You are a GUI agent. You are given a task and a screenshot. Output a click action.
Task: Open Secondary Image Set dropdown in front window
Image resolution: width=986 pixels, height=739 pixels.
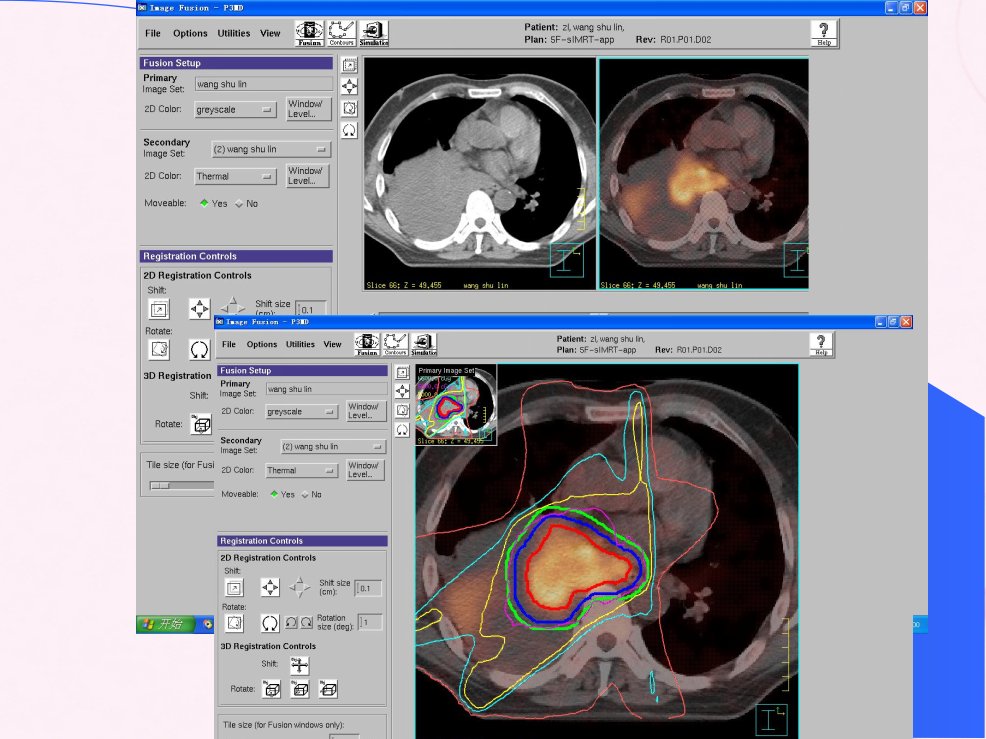point(332,447)
